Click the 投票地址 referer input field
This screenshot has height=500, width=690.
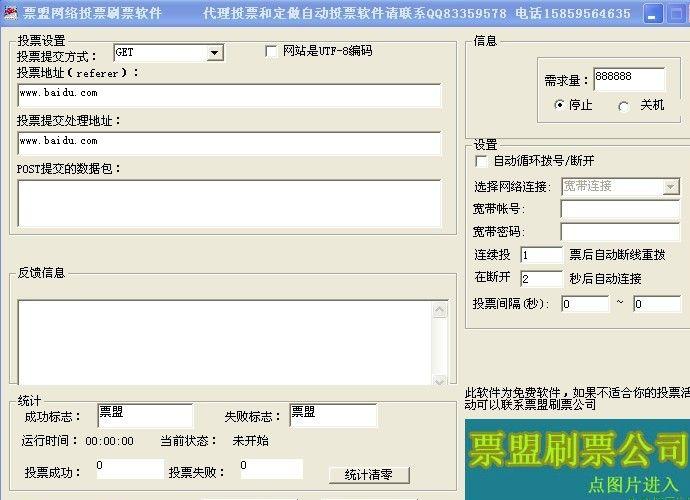coord(228,94)
